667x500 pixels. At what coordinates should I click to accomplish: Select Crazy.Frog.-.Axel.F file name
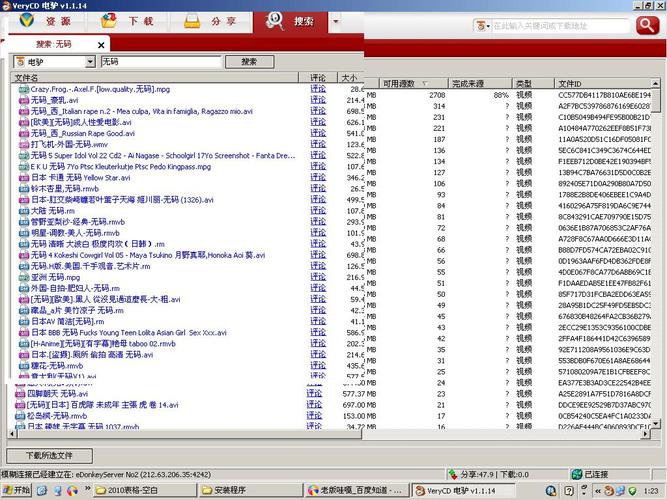[100, 89]
